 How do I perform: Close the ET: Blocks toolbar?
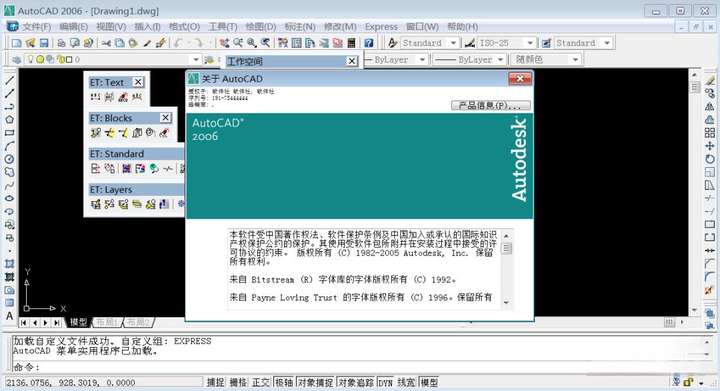tap(166, 118)
